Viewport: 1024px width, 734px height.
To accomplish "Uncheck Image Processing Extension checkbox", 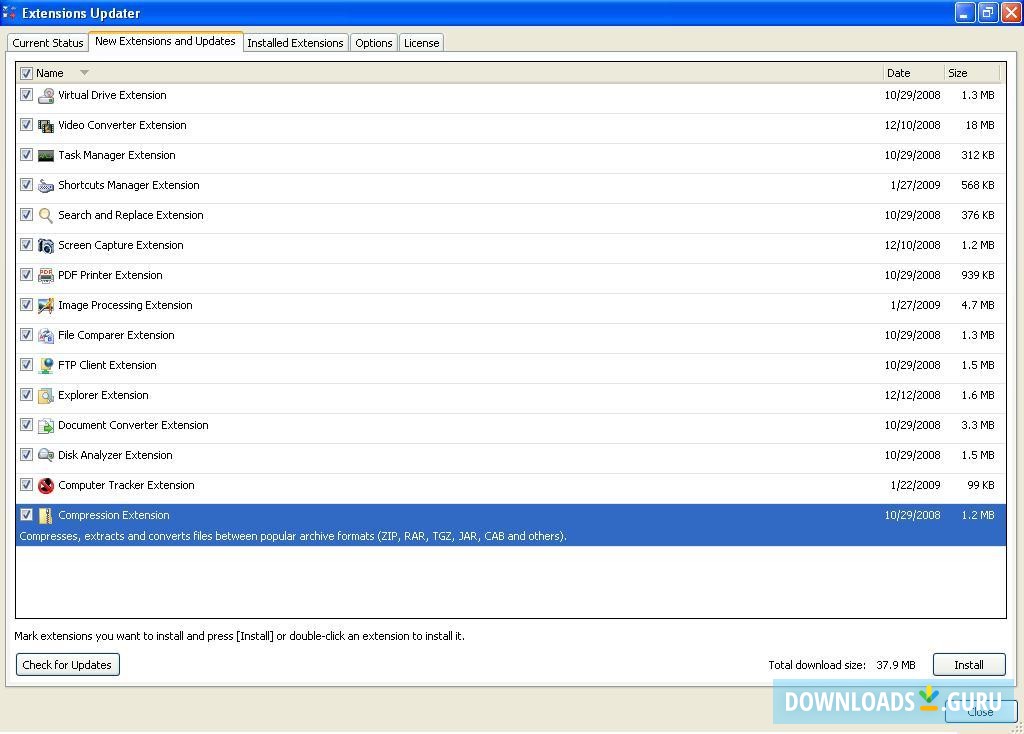I will (26, 305).
